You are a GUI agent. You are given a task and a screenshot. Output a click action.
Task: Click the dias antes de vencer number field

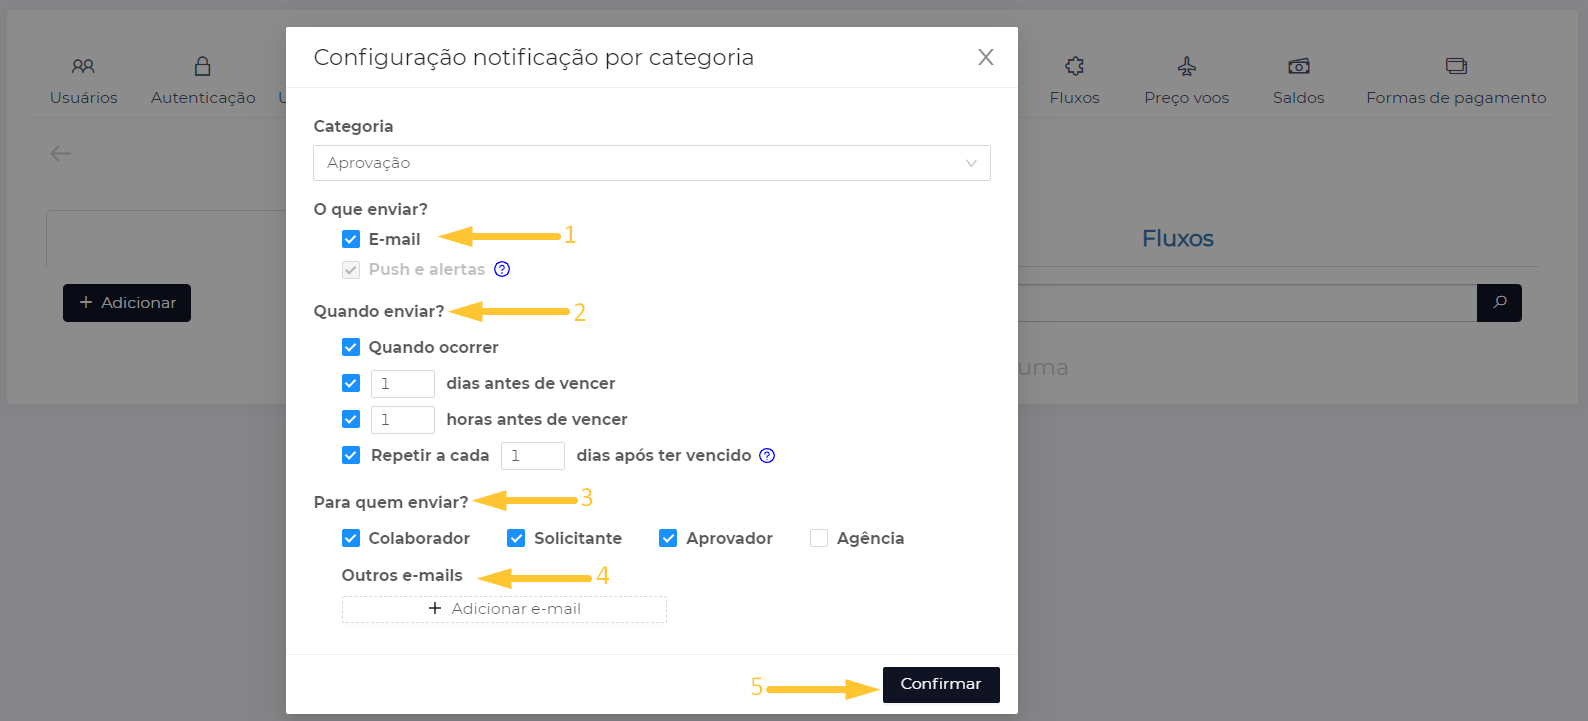click(402, 383)
